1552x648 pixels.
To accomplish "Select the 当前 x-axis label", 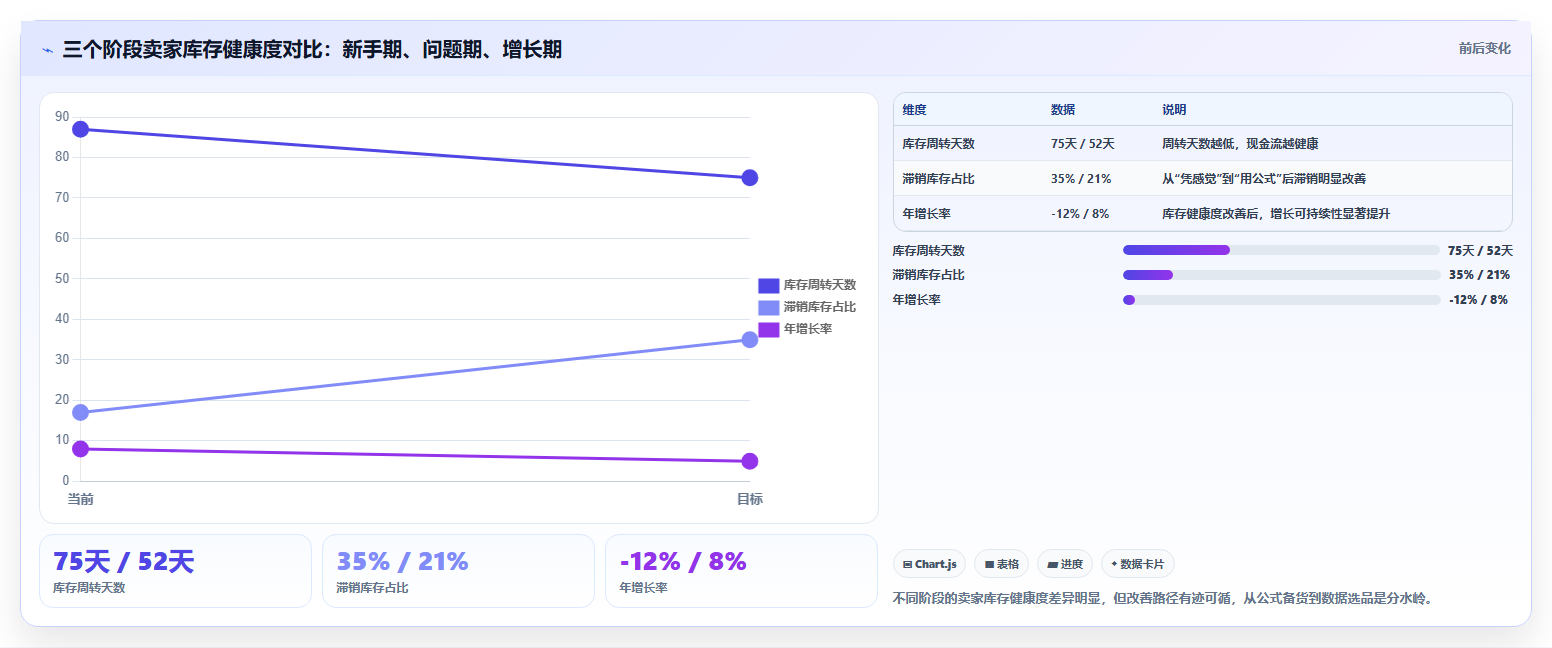I will (80, 499).
